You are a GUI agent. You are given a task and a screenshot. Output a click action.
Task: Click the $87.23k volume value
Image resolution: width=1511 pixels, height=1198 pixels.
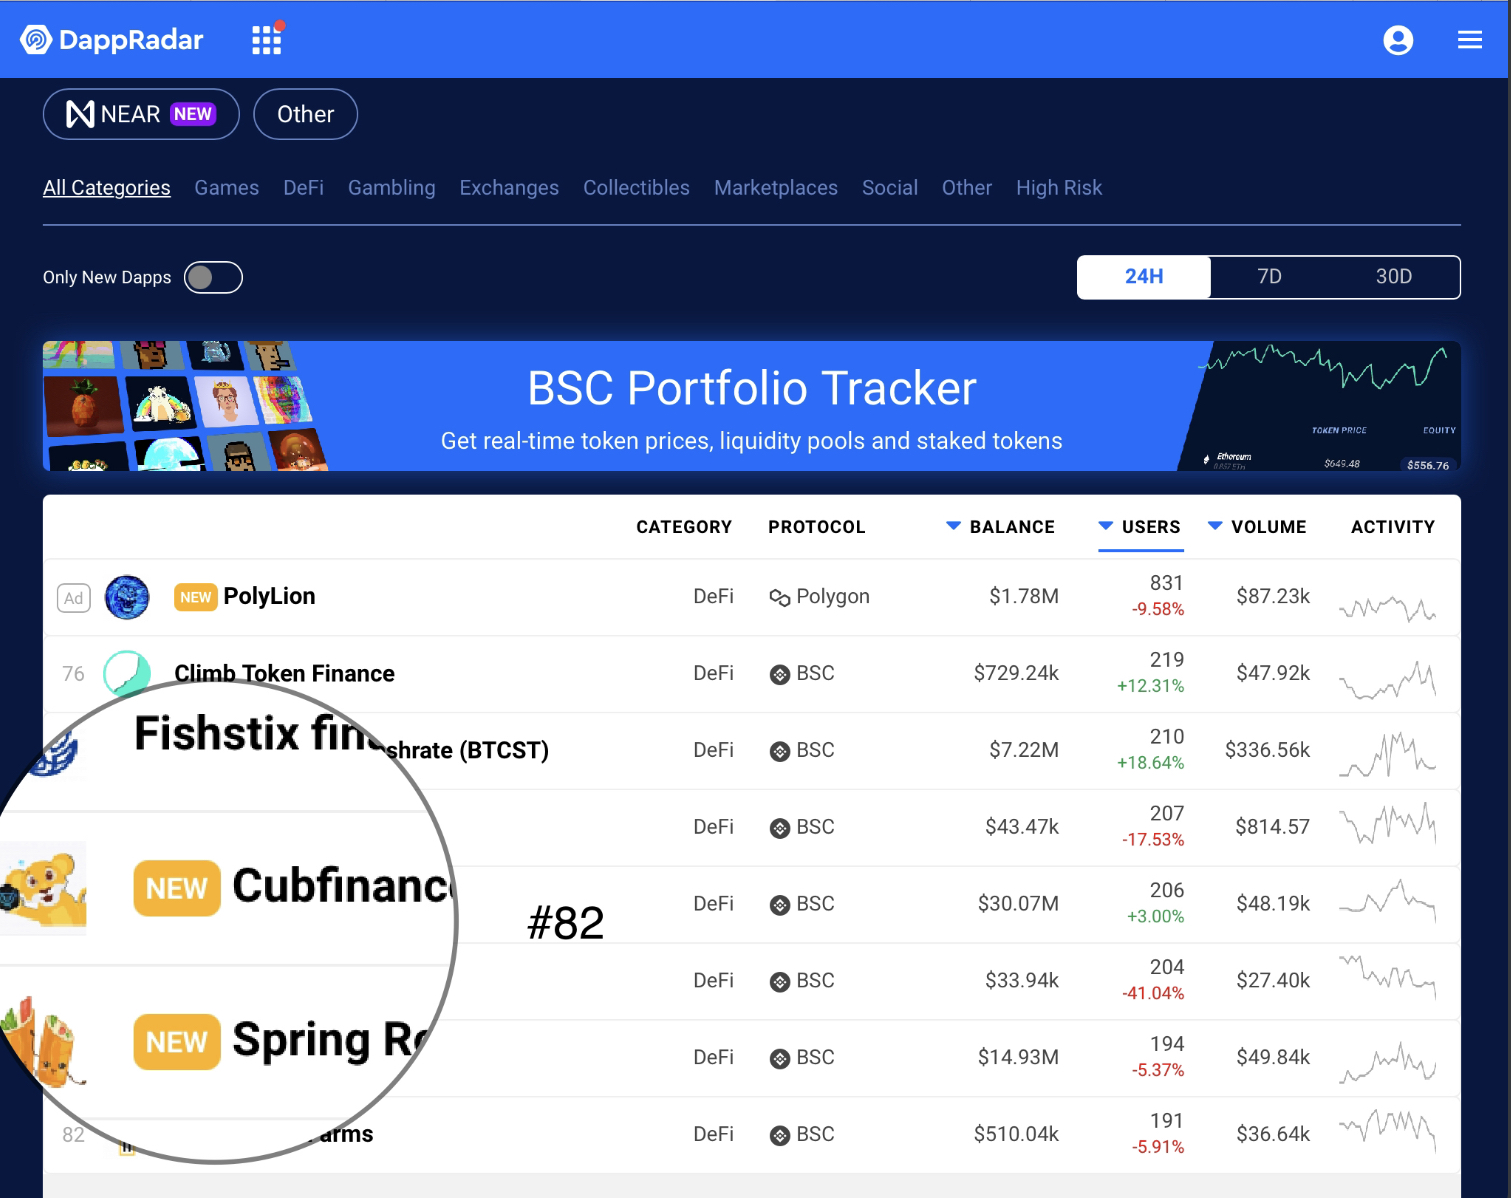pyautogui.click(x=1273, y=597)
